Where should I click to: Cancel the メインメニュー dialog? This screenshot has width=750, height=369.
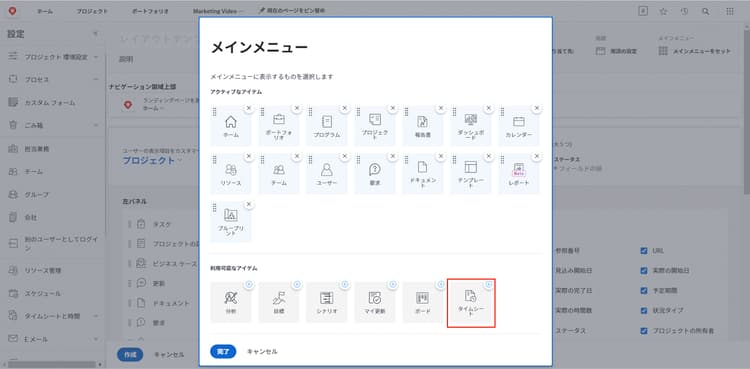262,351
